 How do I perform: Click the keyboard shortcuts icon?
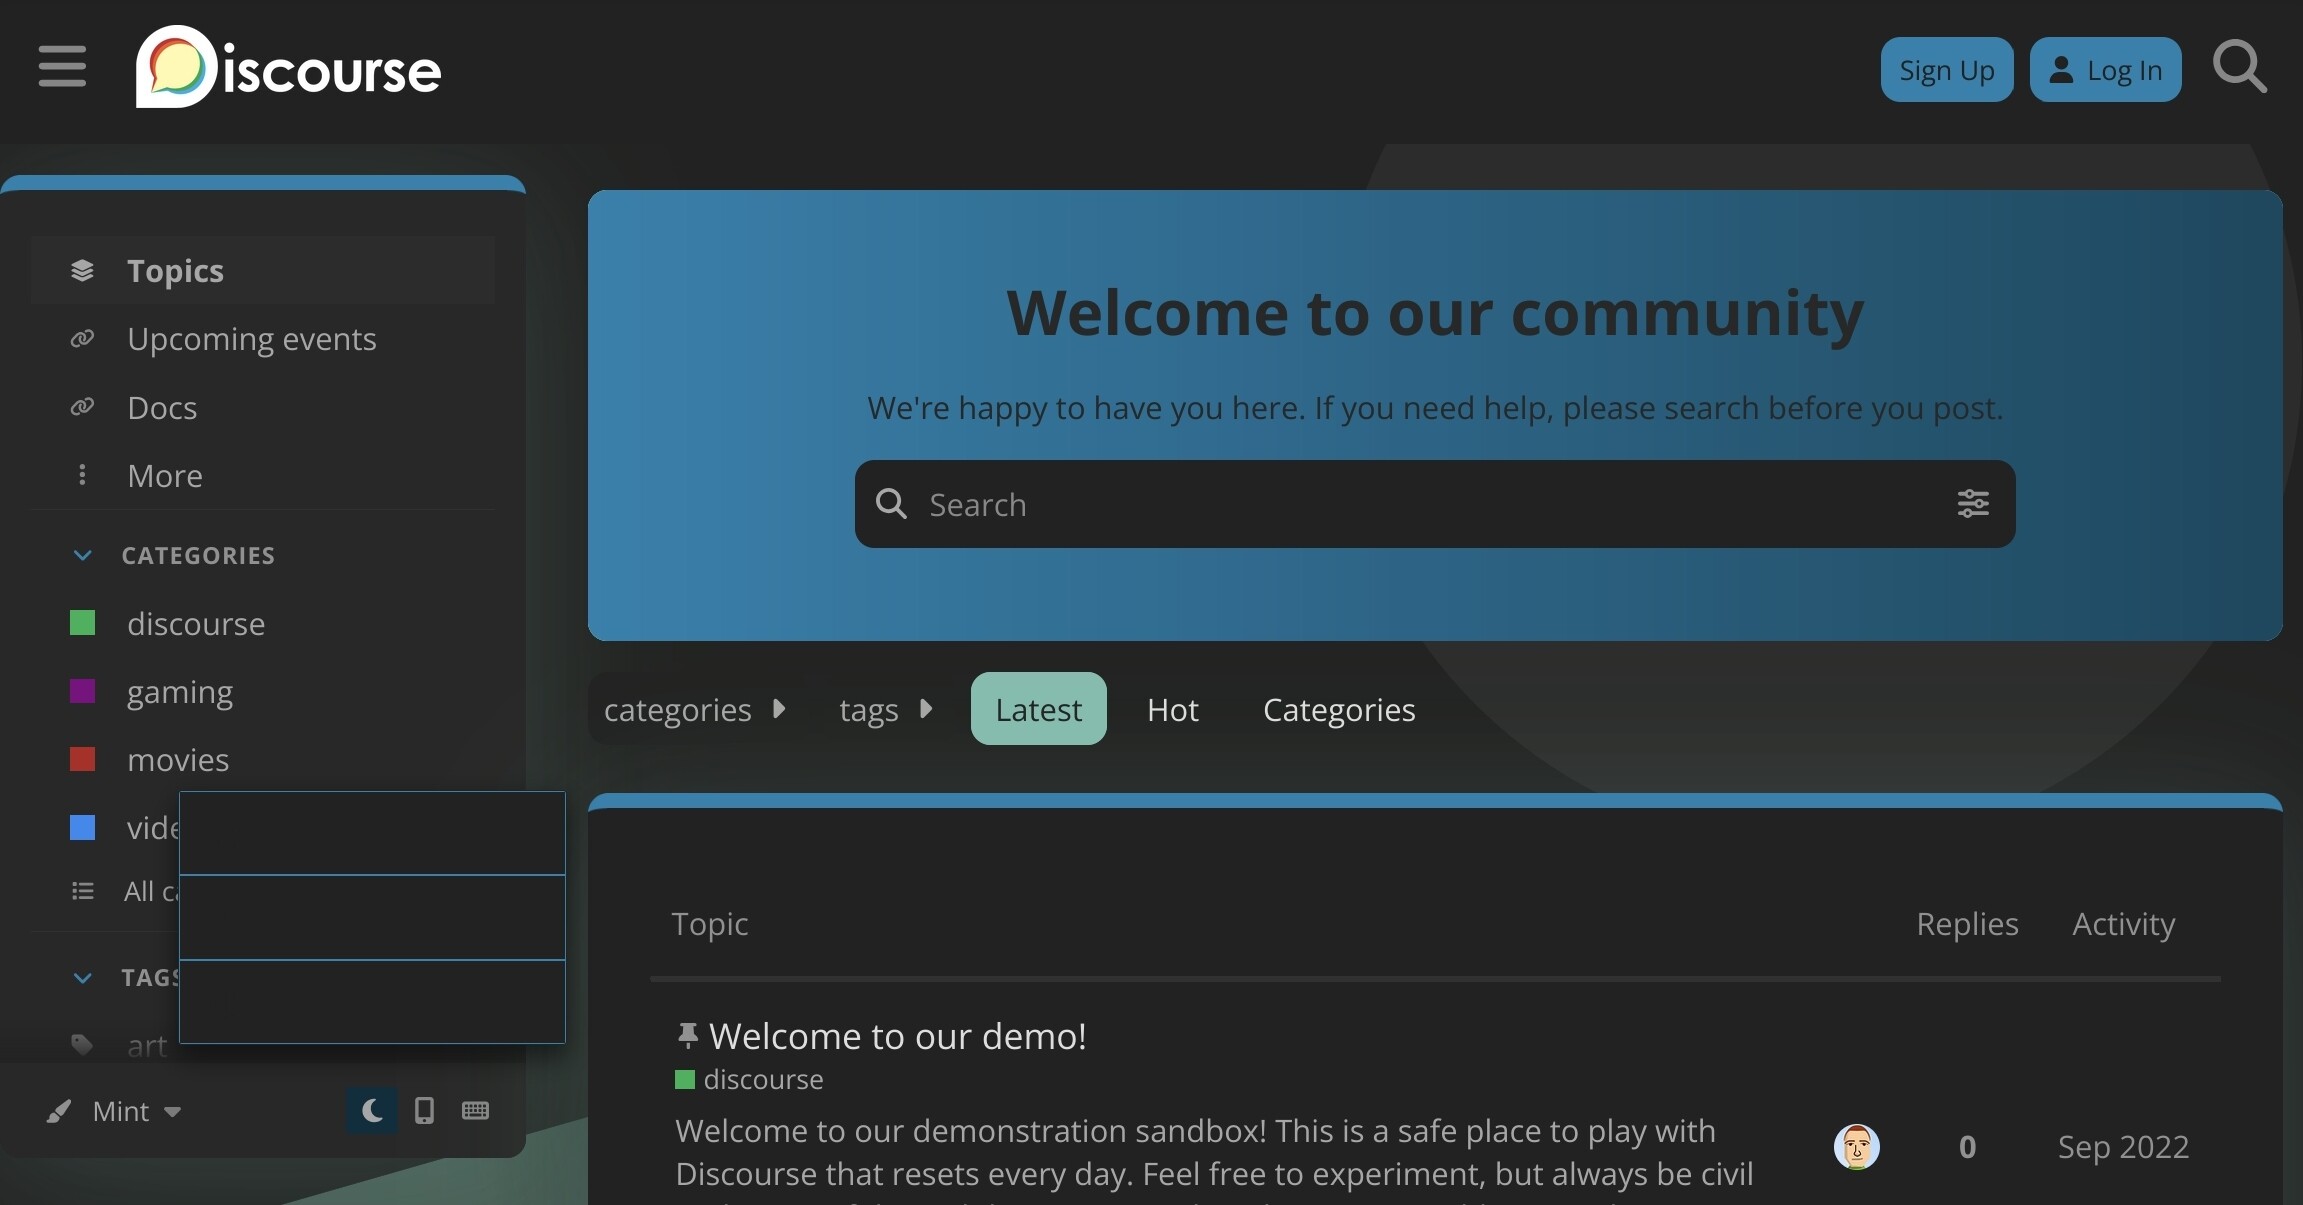pyautogui.click(x=475, y=1110)
